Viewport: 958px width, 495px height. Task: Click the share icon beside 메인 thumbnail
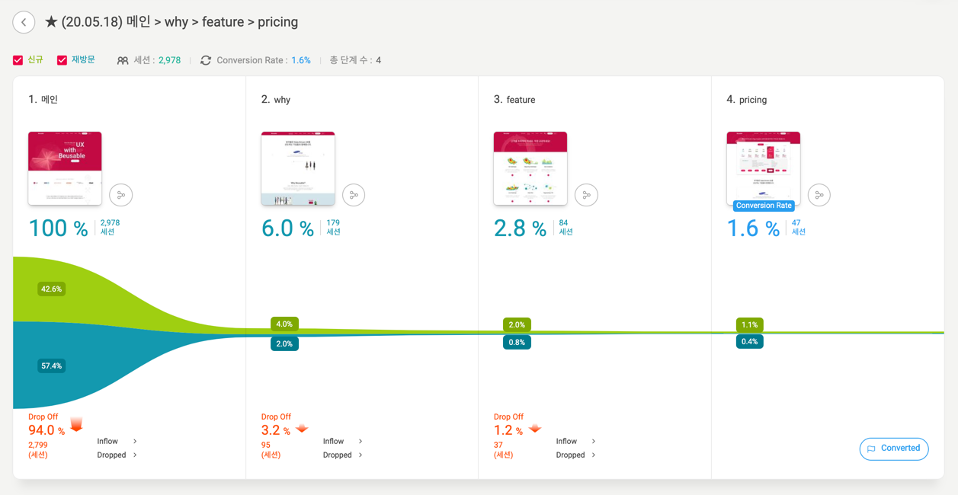coord(121,195)
